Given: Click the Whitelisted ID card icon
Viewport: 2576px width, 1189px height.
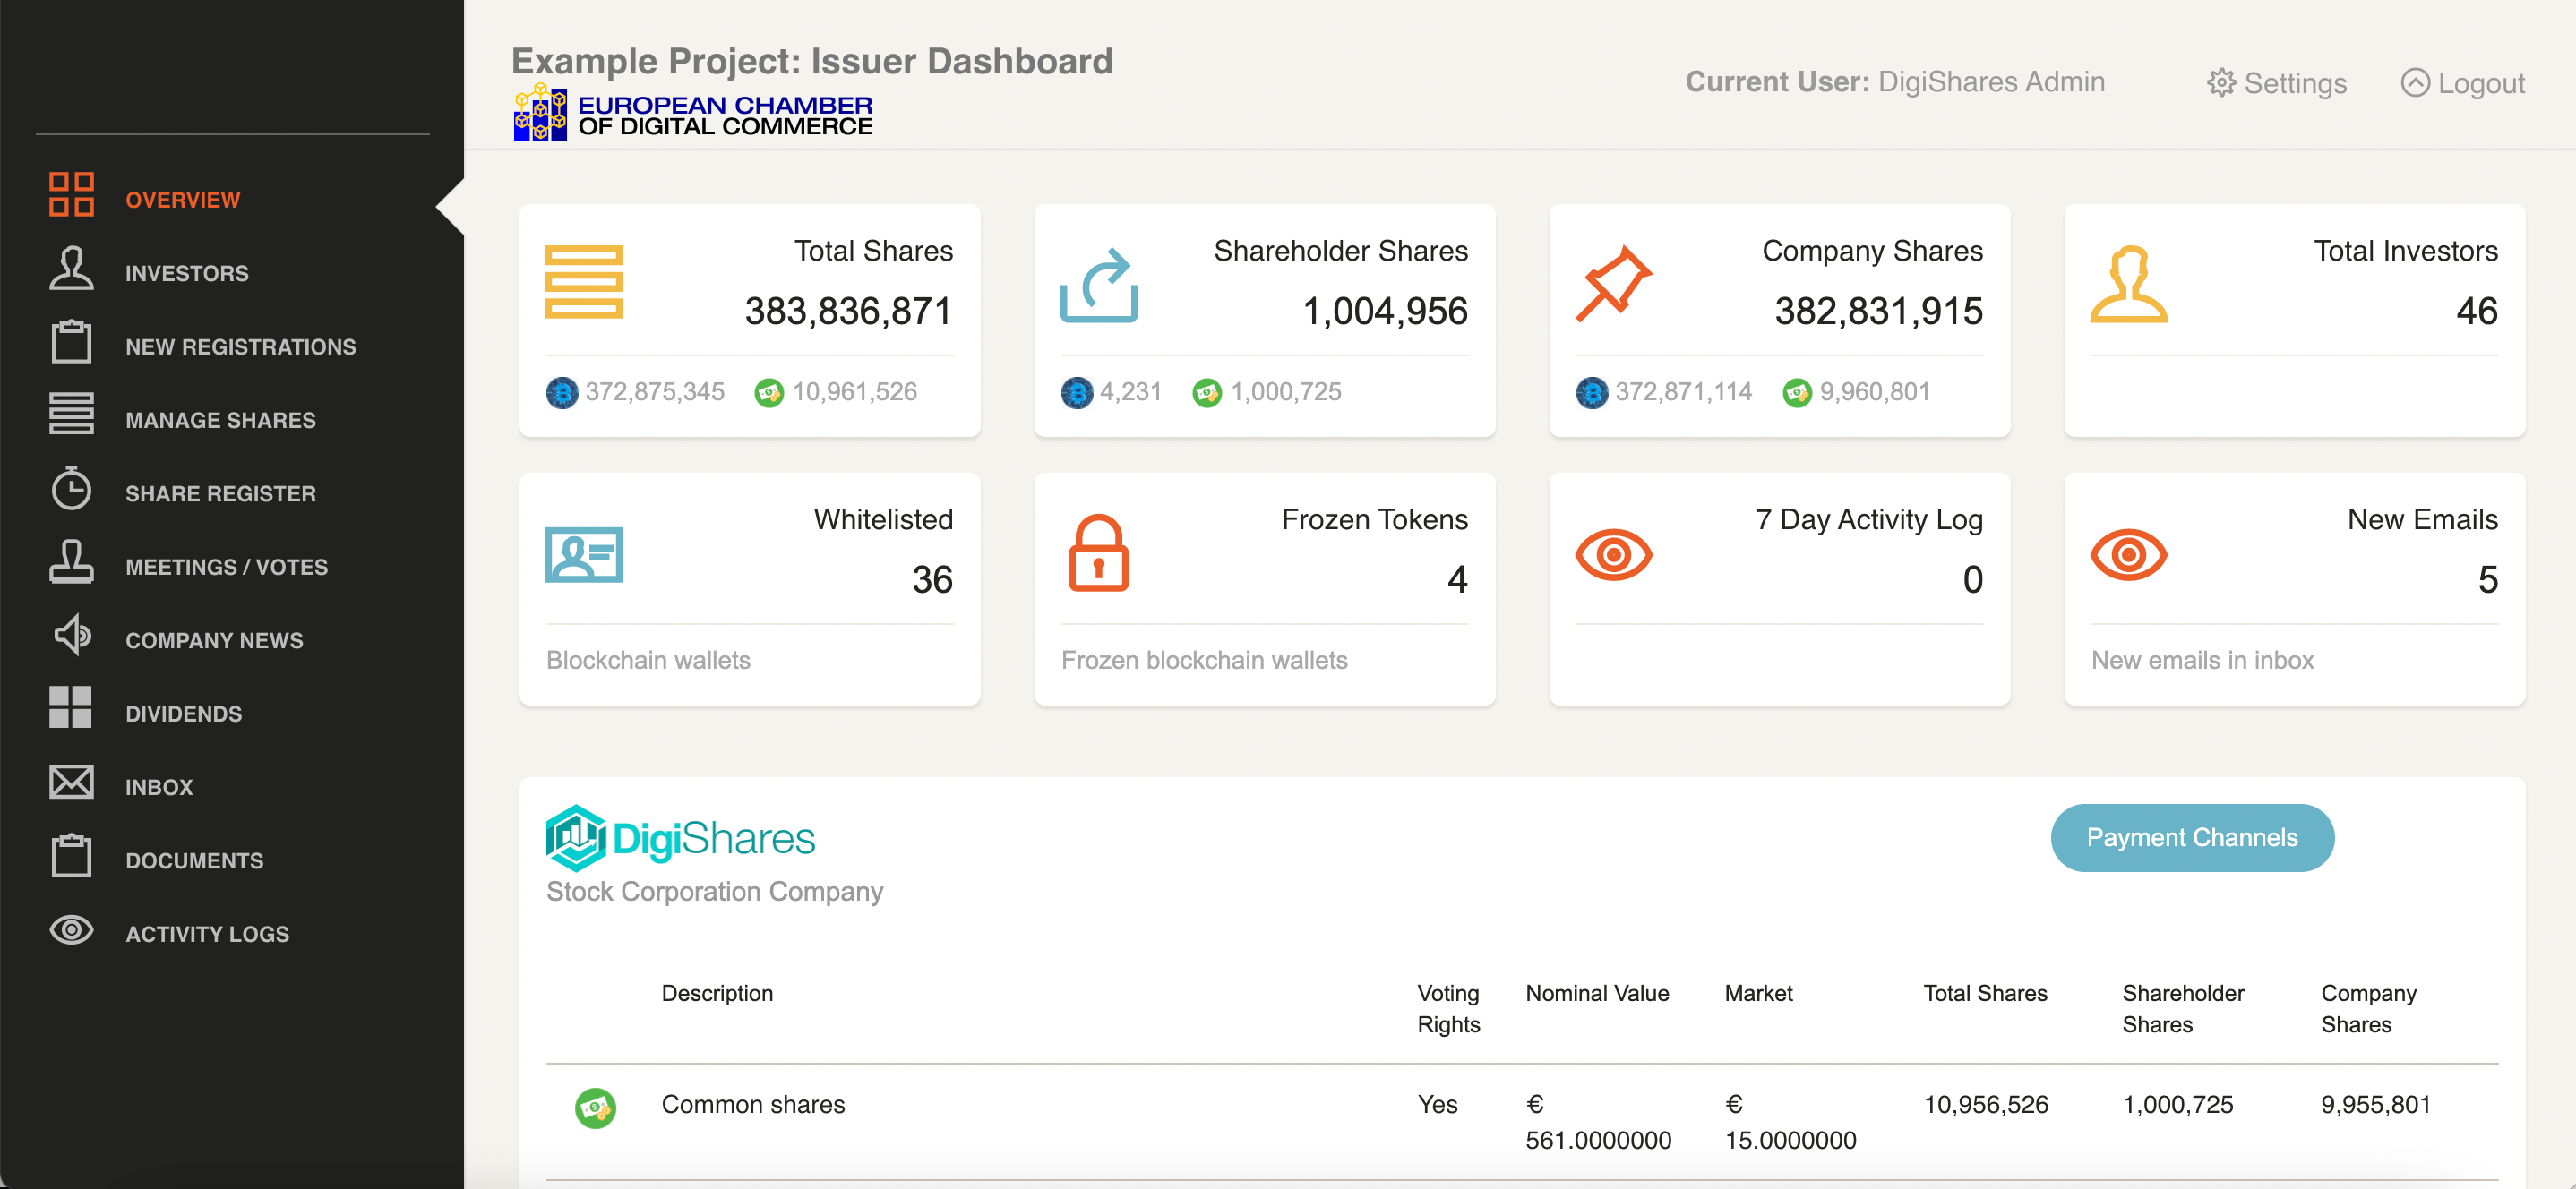Looking at the screenshot, I should 583,554.
